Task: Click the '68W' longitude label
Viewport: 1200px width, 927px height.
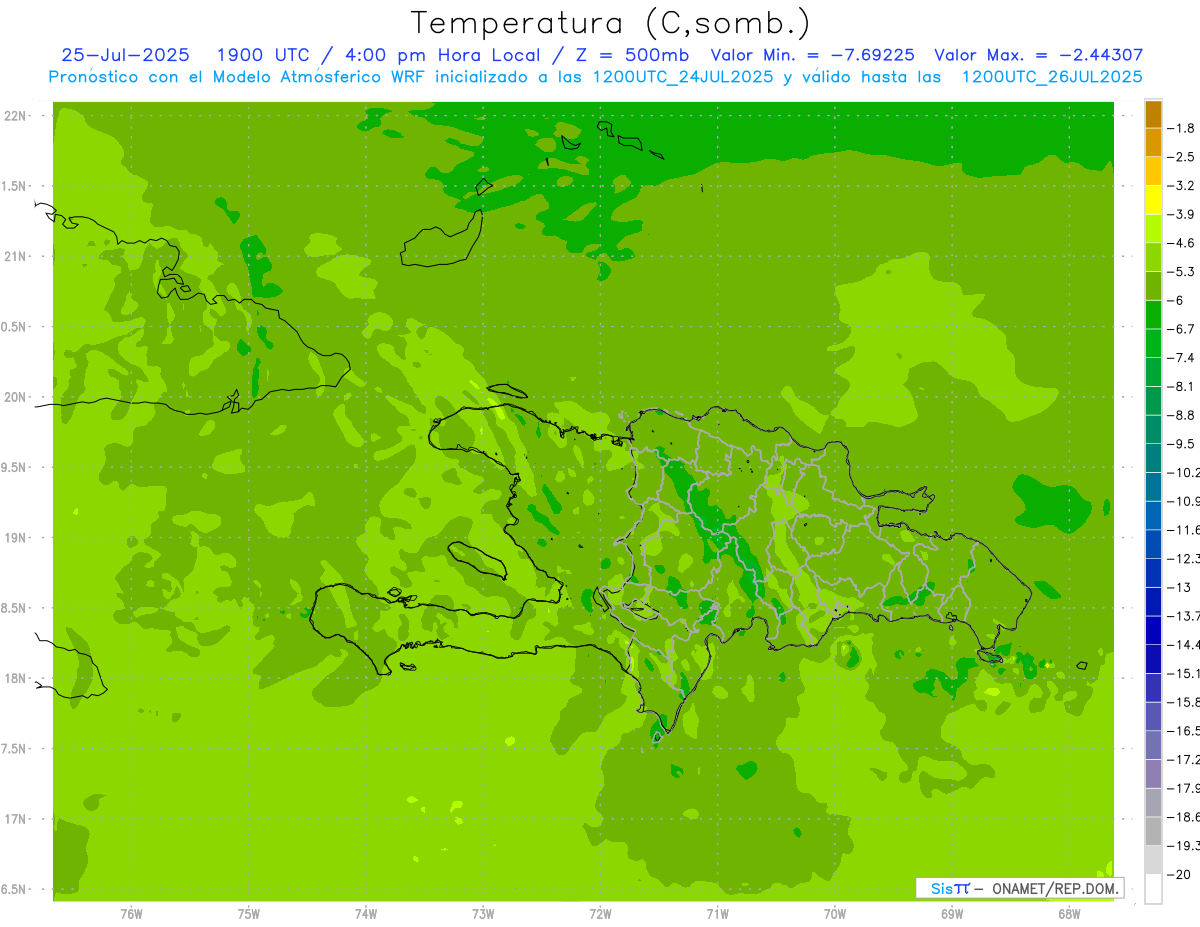Action: (1069, 914)
